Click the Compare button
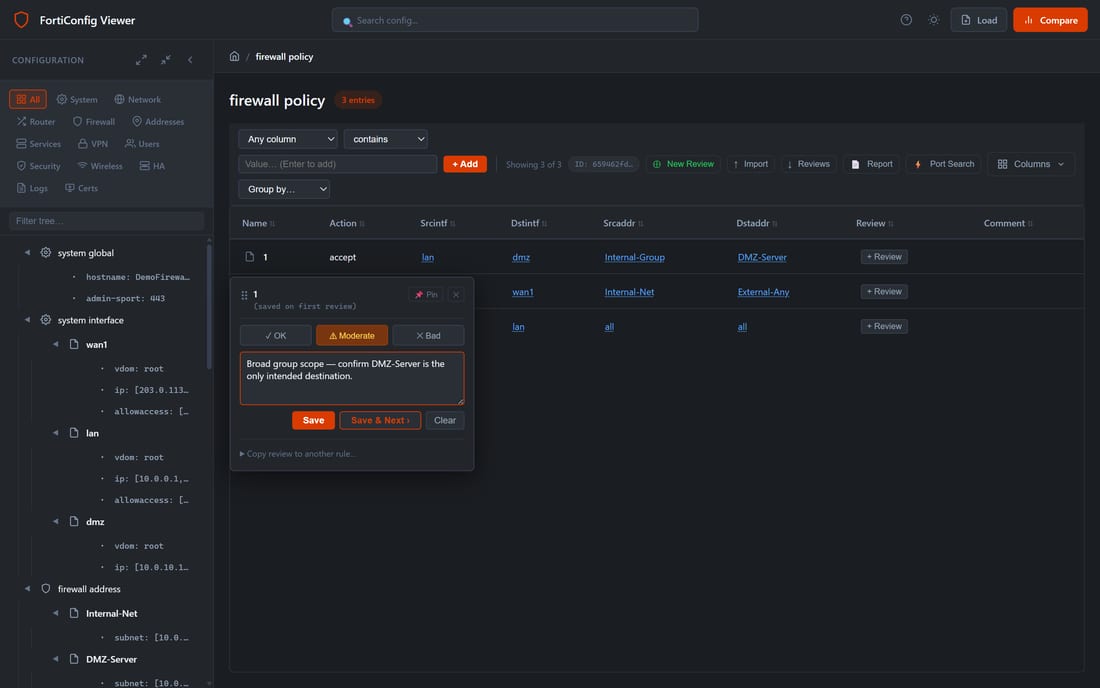 pyautogui.click(x=1050, y=20)
